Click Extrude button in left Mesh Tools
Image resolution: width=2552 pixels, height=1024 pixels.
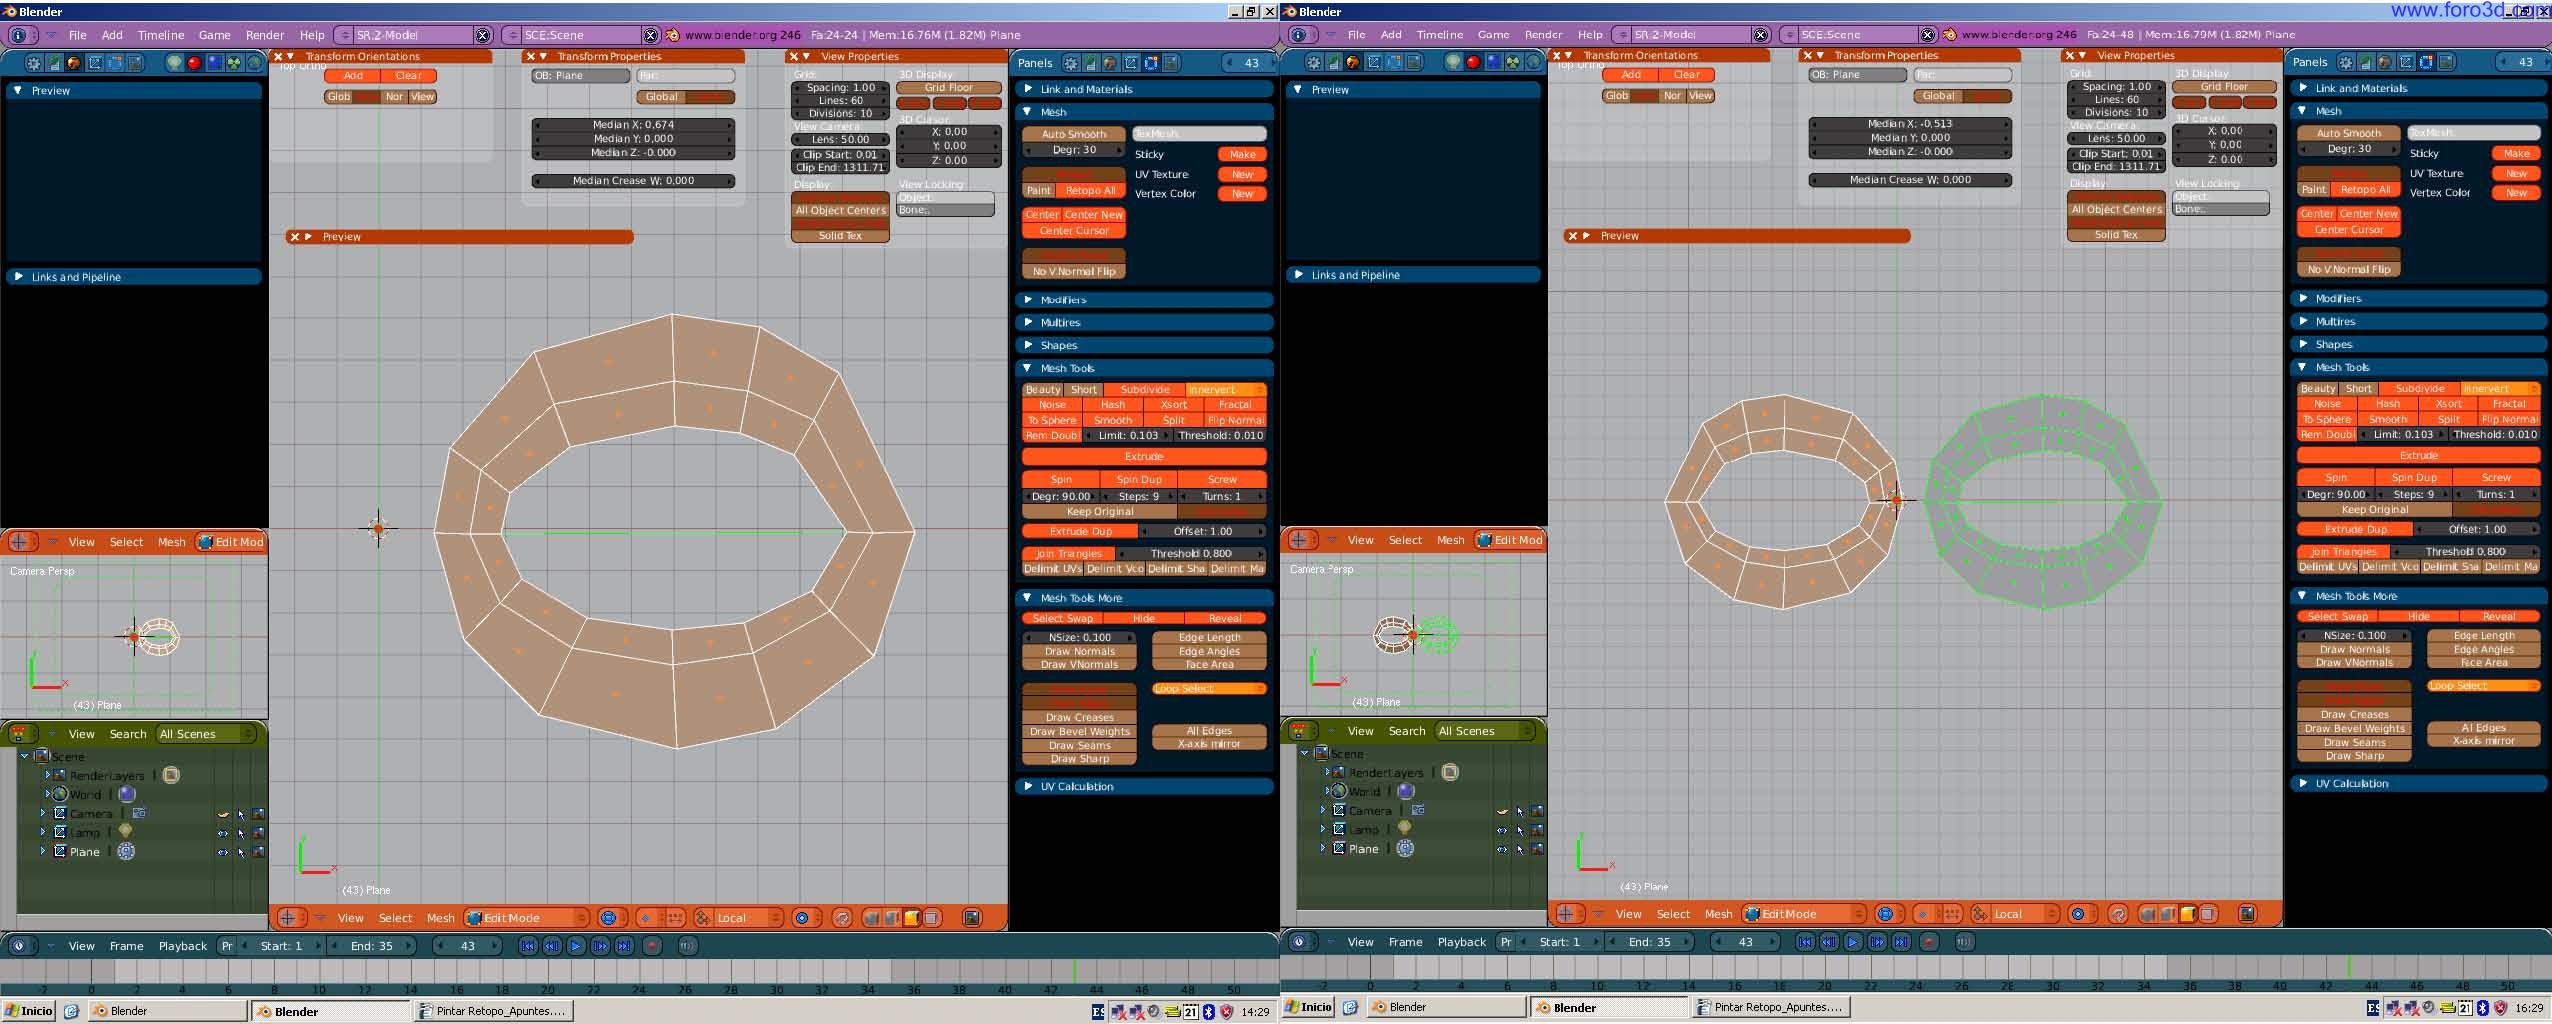tap(1144, 456)
